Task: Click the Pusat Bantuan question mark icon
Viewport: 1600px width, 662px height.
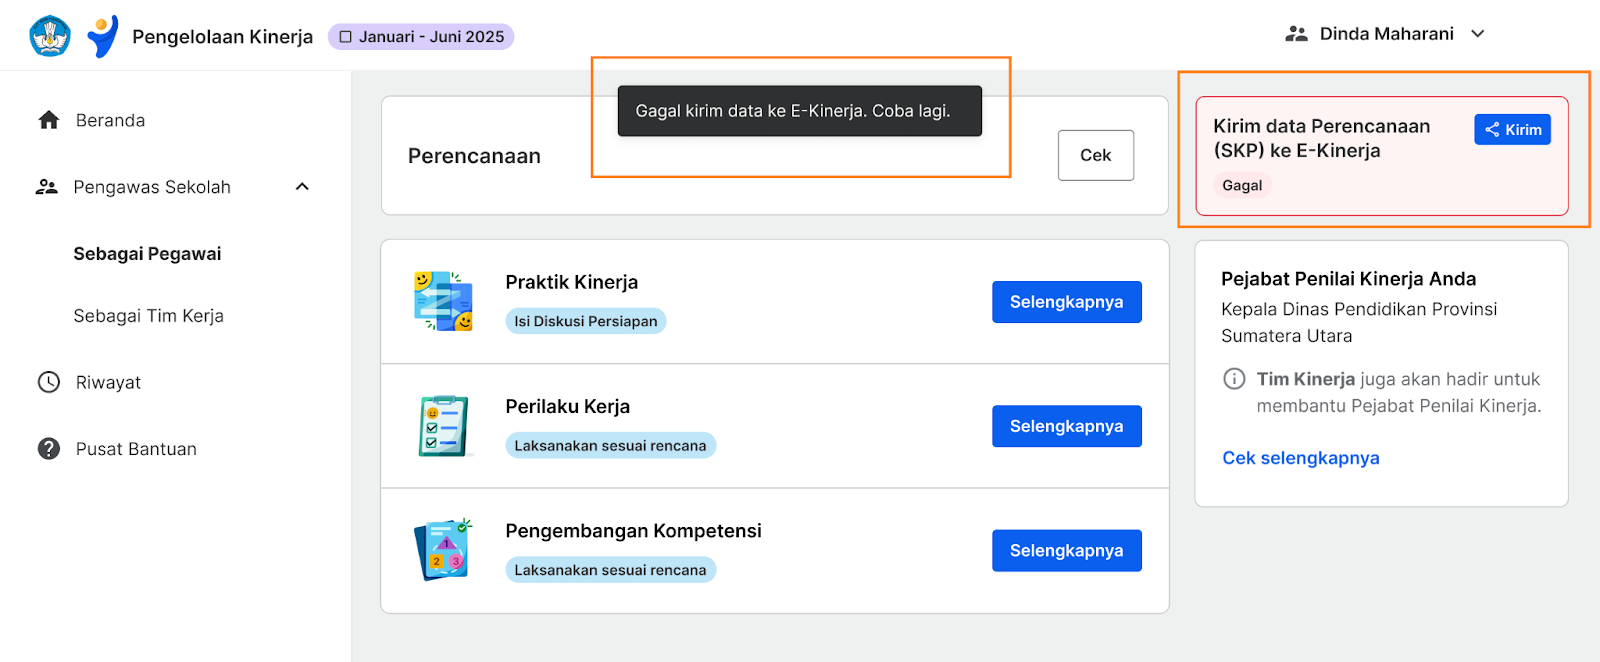Action: point(49,449)
